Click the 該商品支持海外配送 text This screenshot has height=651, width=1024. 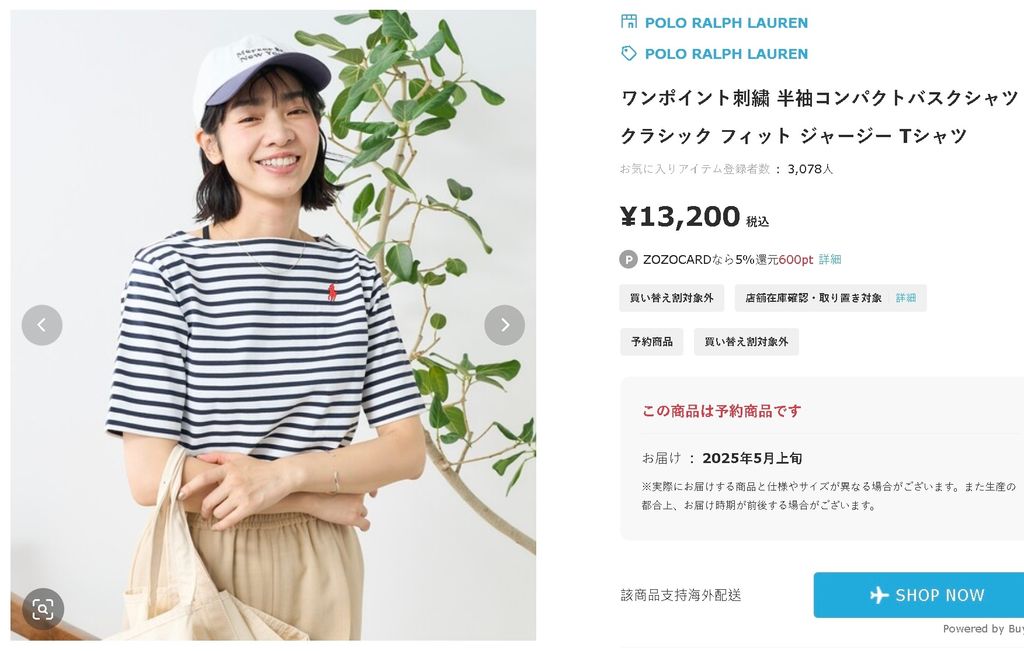point(680,595)
